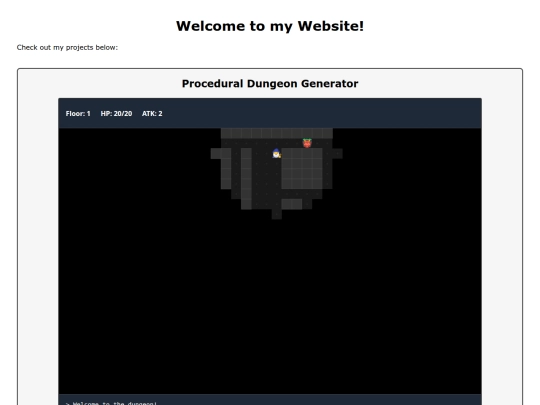Click 'Check out my projects below:' text
Image resolution: width=540 pixels, height=405 pixels.
click(67, 48)
